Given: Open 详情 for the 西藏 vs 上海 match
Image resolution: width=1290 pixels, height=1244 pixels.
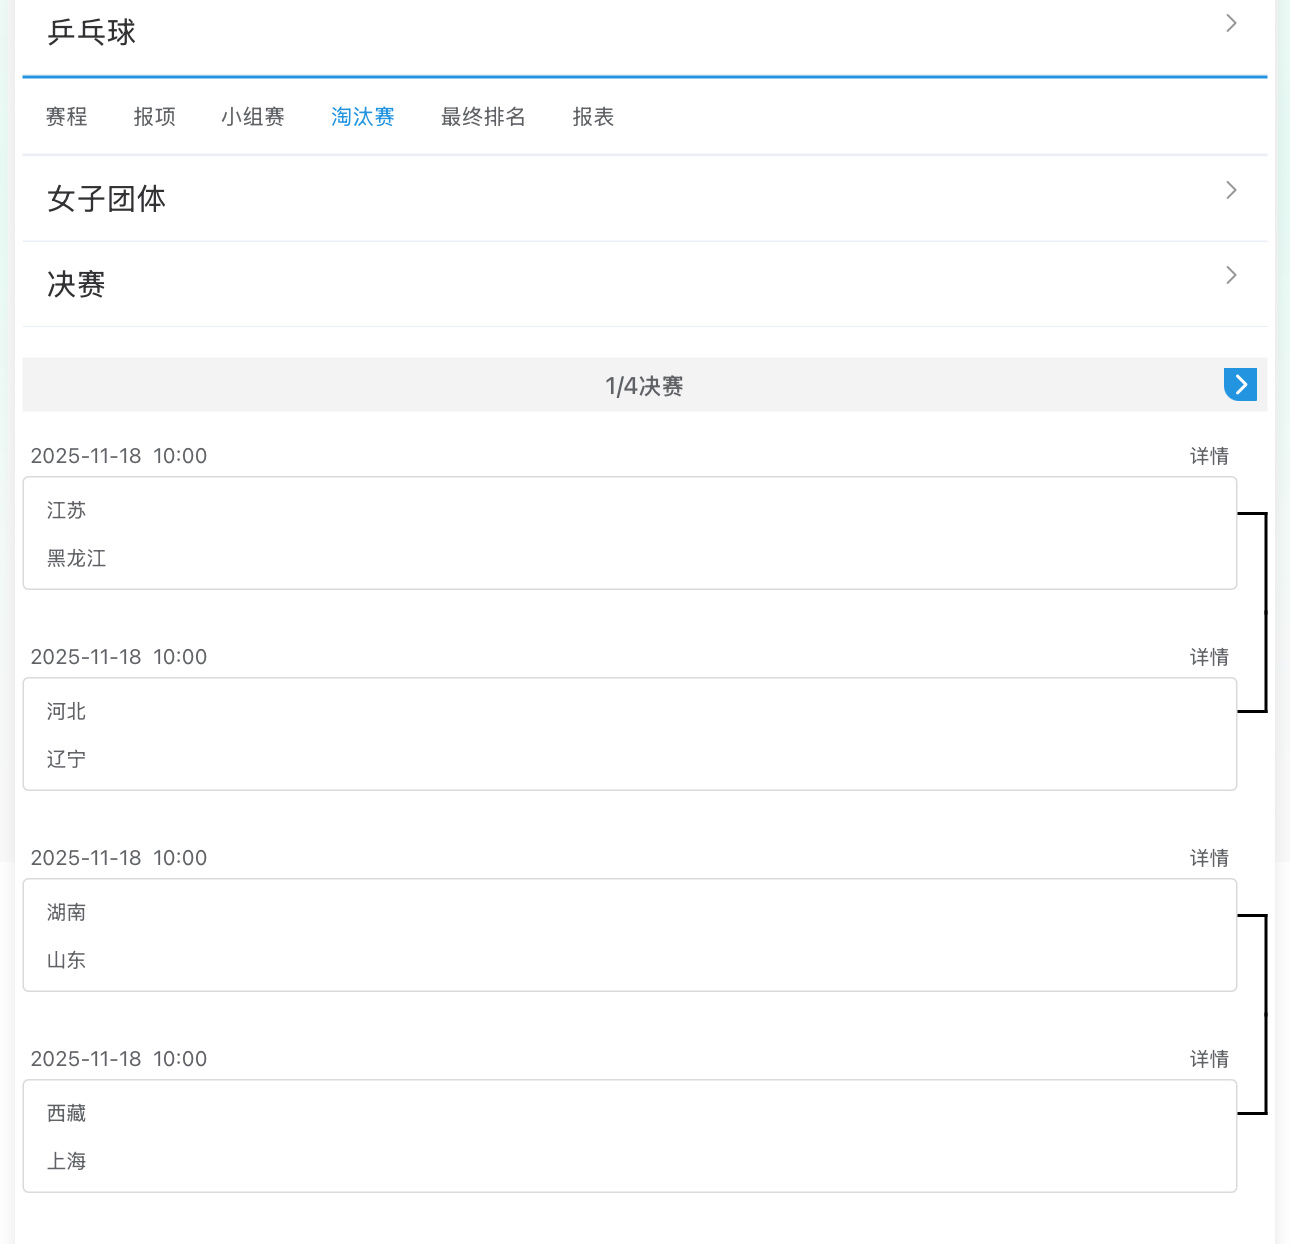Looking at the screenshot, I should pyautogui.click(x=1209, y=1059).
